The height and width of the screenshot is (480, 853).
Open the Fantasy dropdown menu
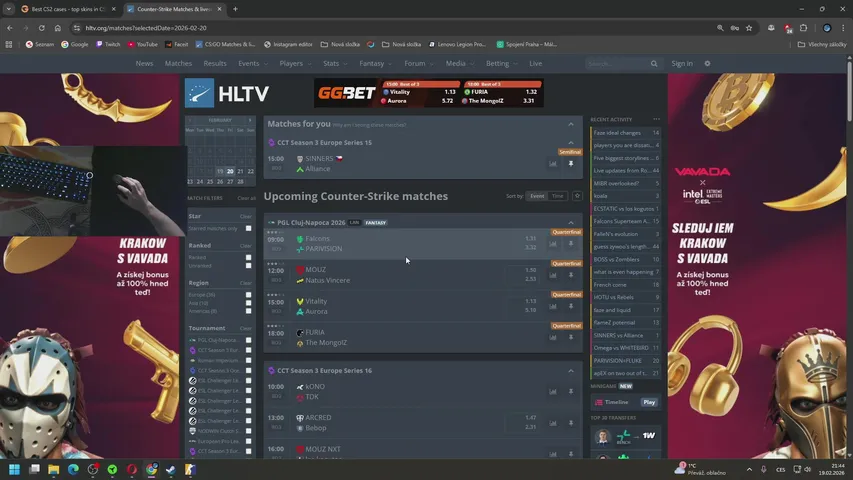tap(375, 64)
